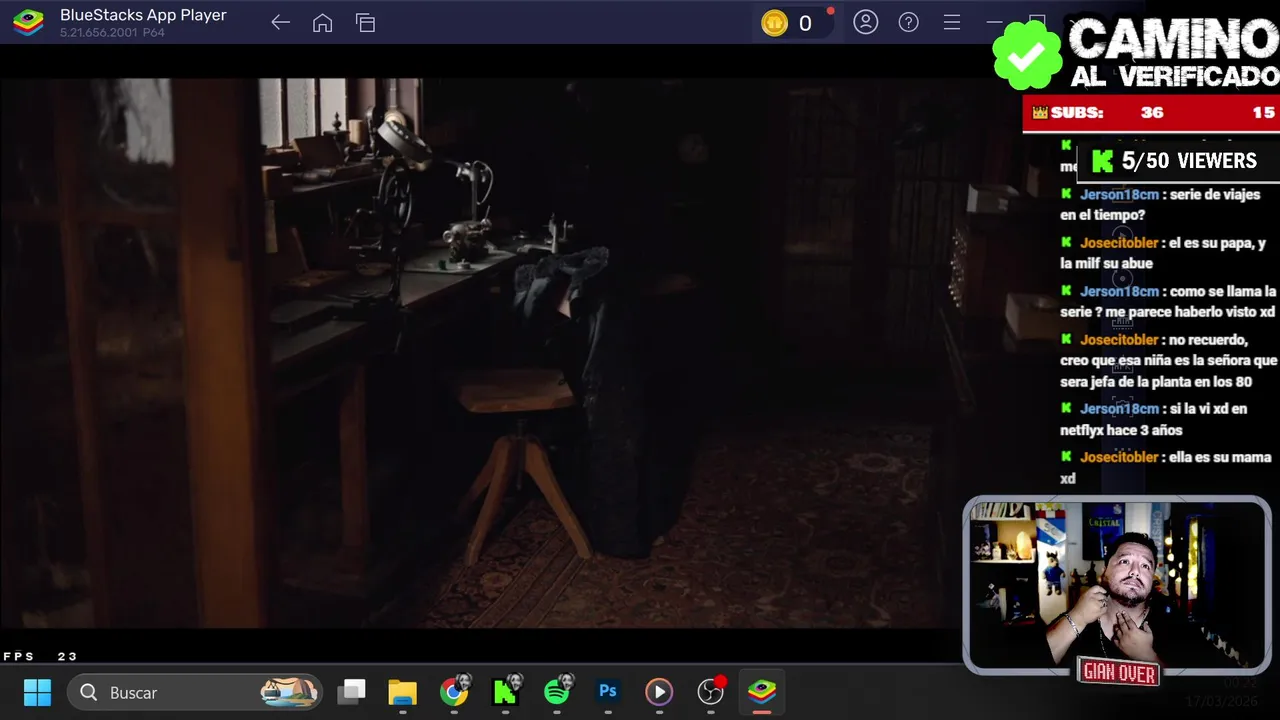The height and width of the screenshot is (720, 1280).
Task: Click the video playing in BlueStacks
Action: 480,353
